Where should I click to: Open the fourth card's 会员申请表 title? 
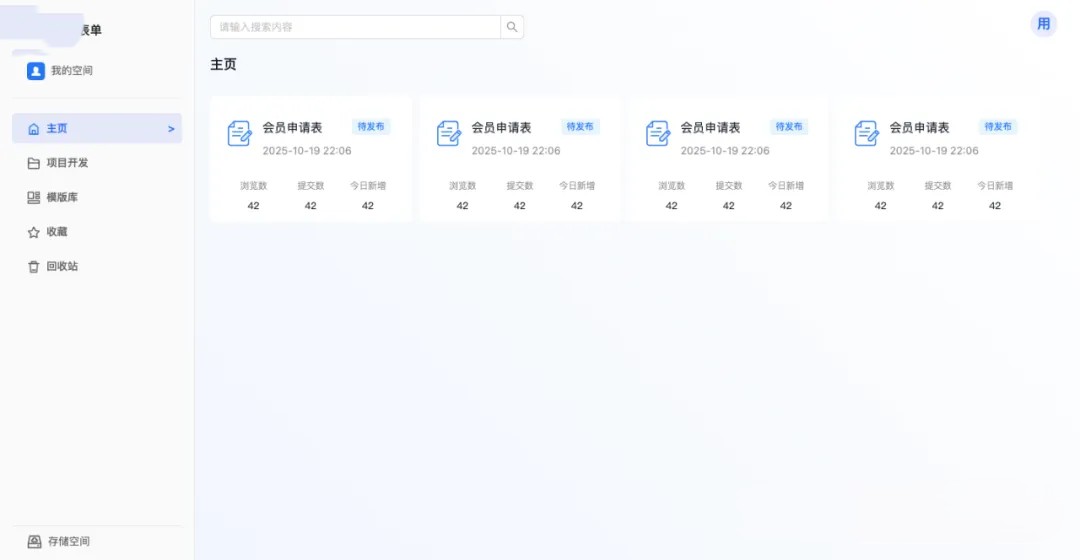point(920,127)
